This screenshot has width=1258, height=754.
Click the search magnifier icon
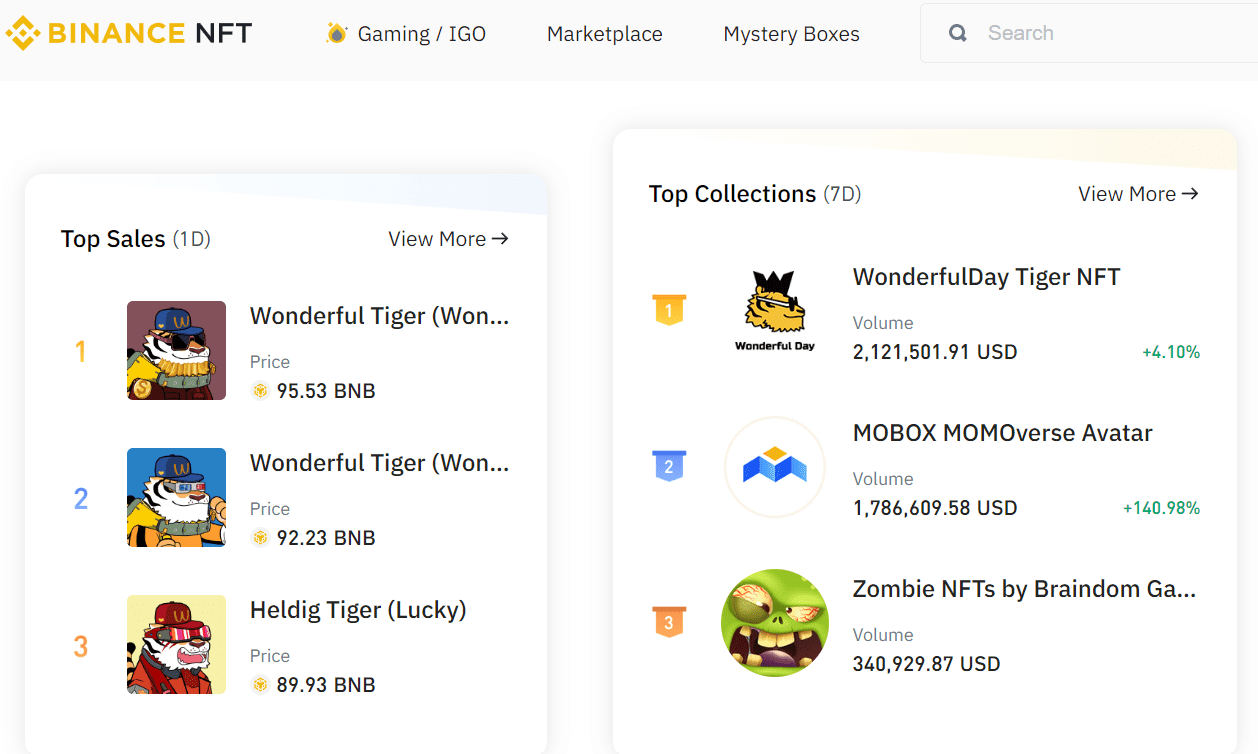tap(957, 32)
